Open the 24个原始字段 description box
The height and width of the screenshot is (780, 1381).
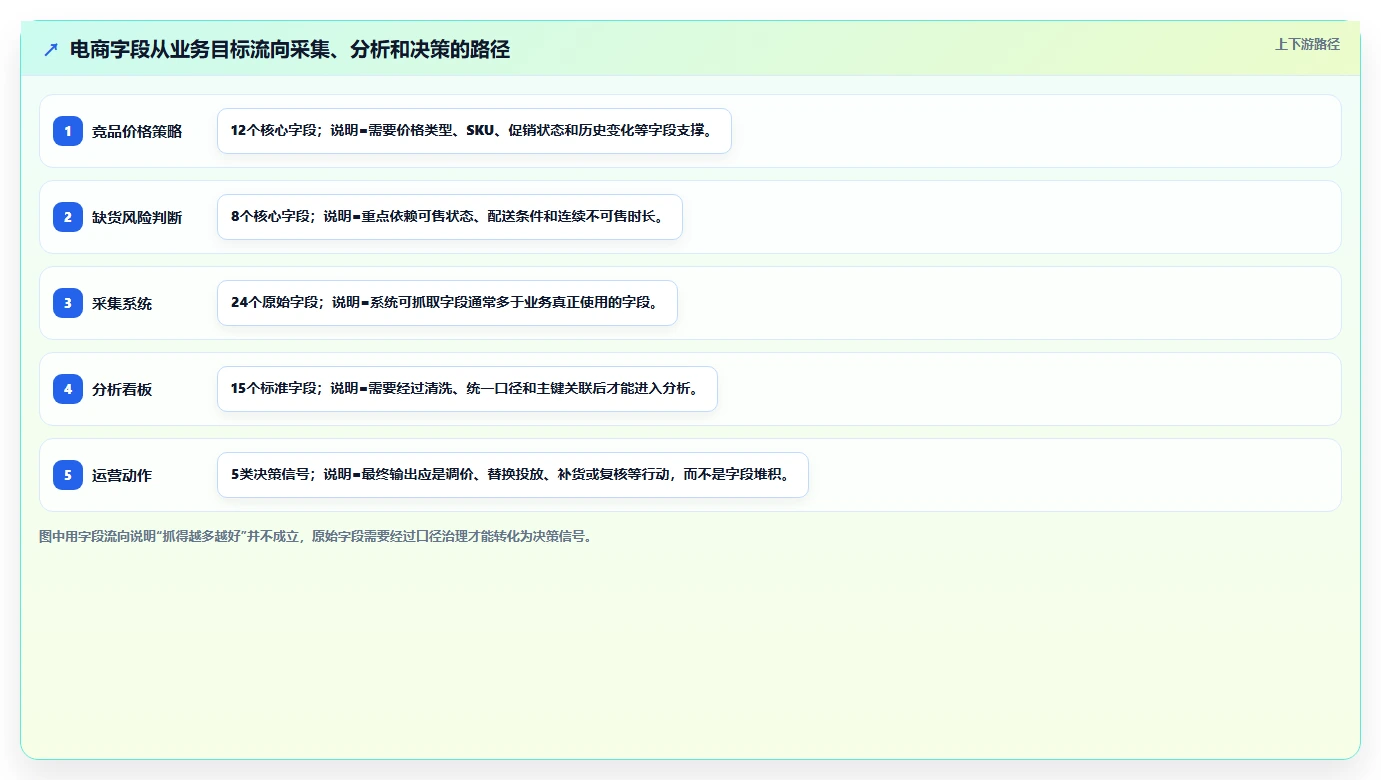[447, 303]
